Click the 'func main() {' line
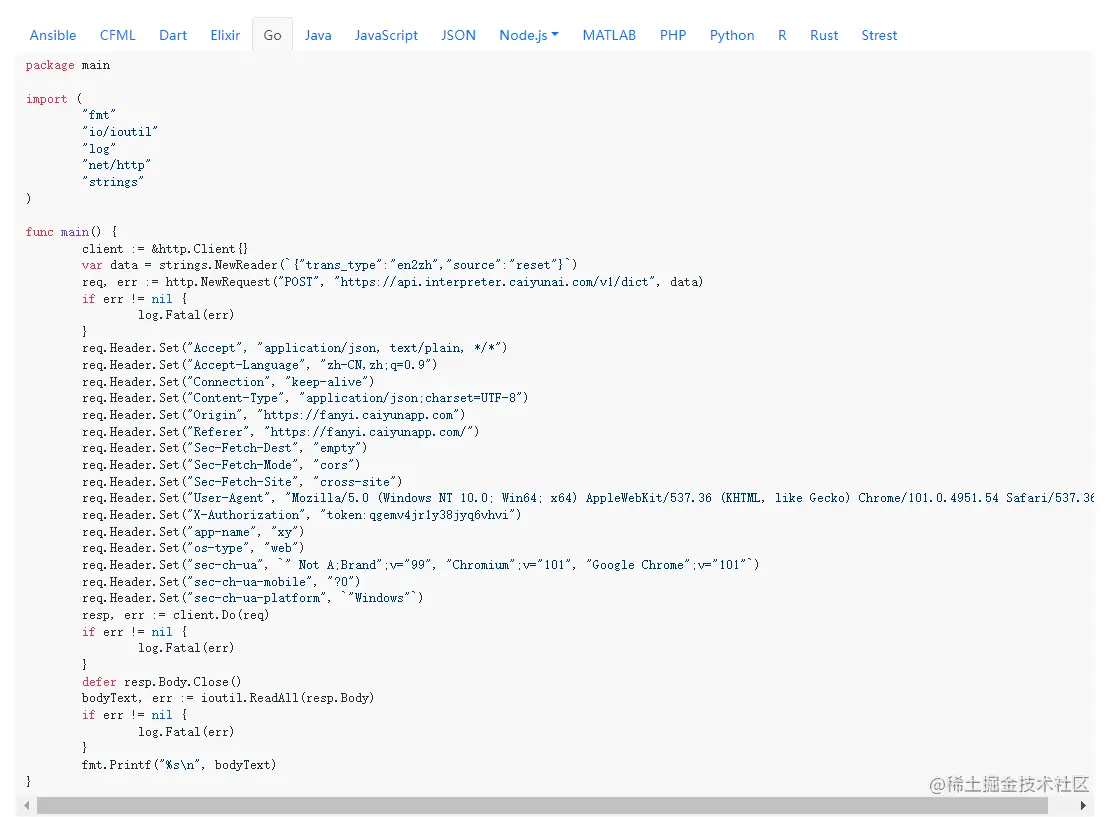The image size is (1112, 817). [x=71, y=232]
